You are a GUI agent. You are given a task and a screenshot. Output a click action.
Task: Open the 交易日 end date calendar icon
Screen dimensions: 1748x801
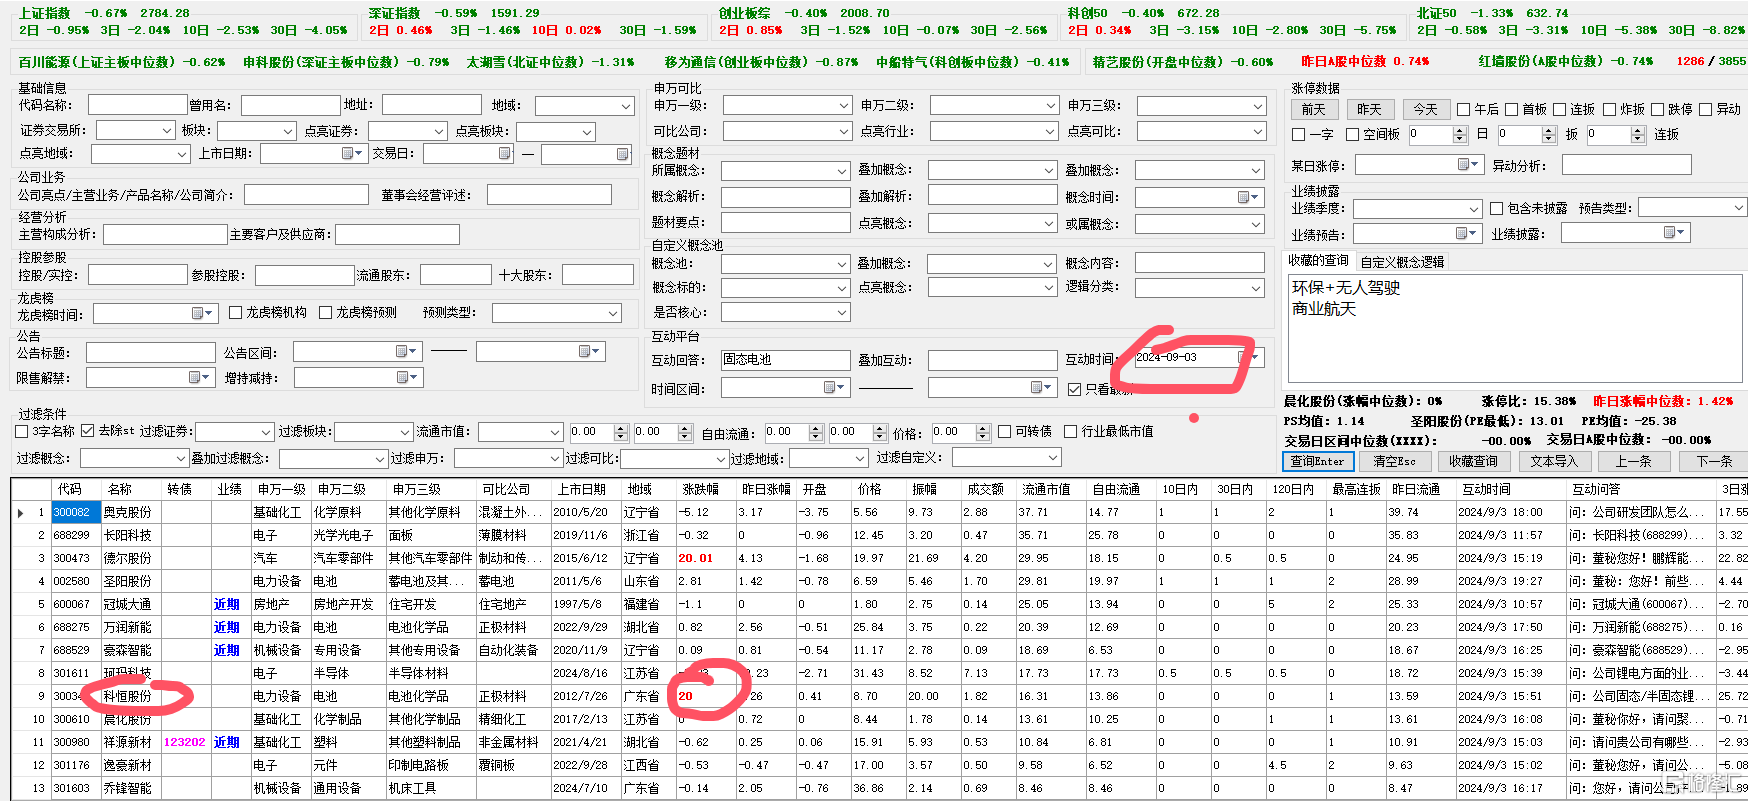pos(622,154)
